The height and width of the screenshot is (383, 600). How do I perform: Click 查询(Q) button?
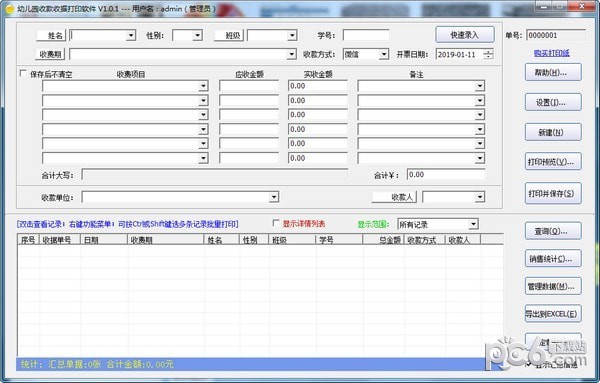point(553,231)
